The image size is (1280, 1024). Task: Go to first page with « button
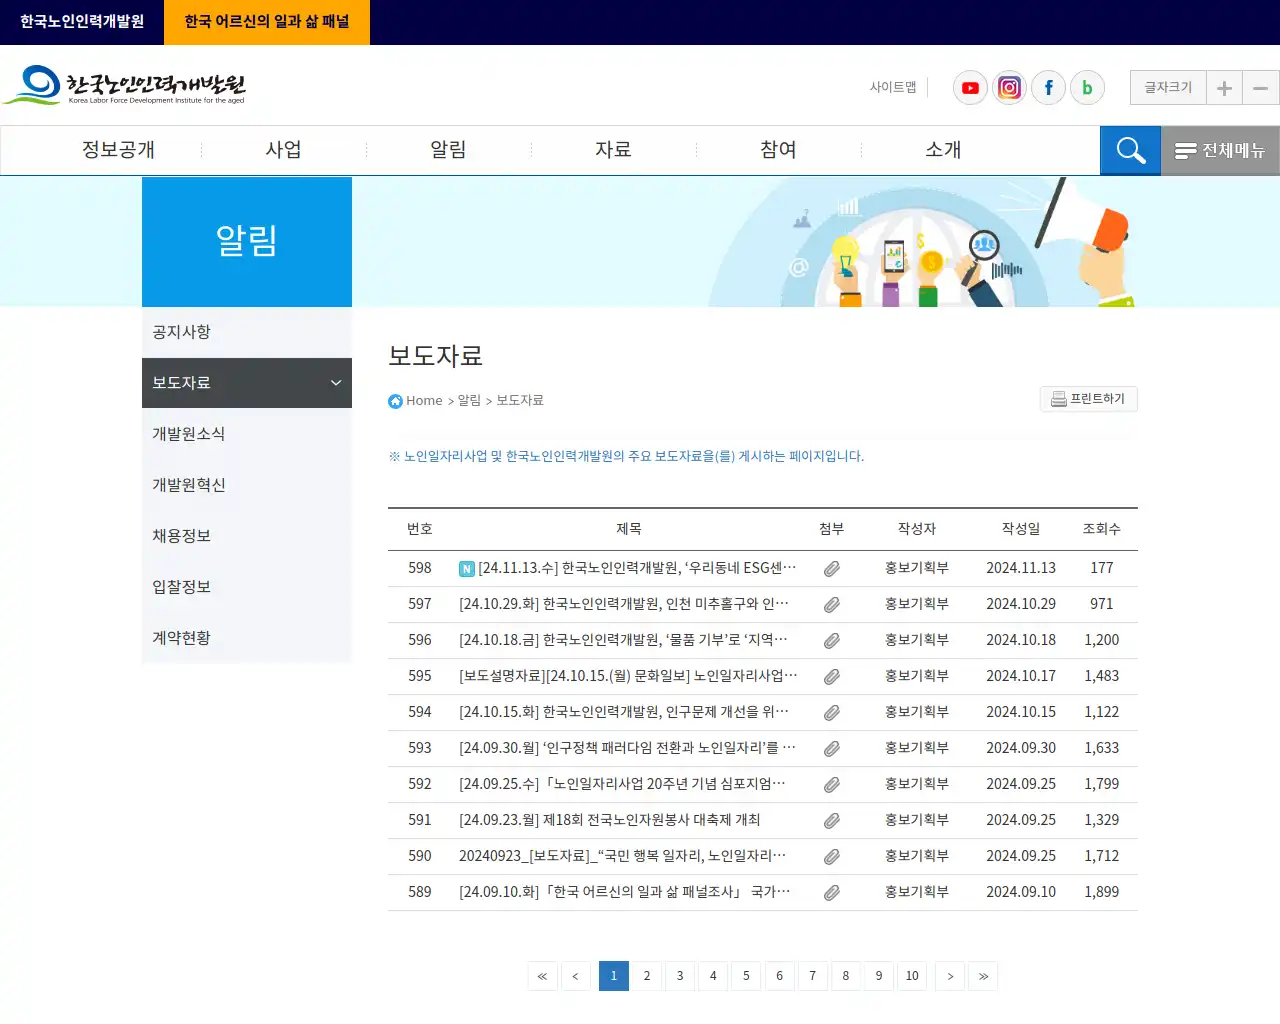(x=542, y=976)
